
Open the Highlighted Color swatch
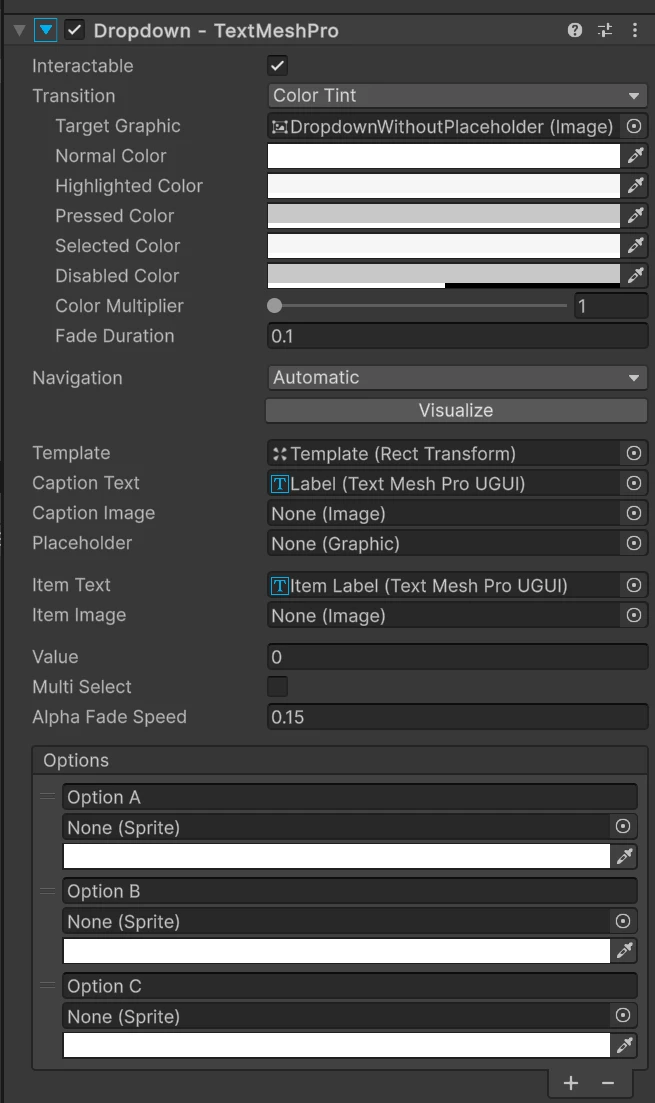click(x=444, y=186)
